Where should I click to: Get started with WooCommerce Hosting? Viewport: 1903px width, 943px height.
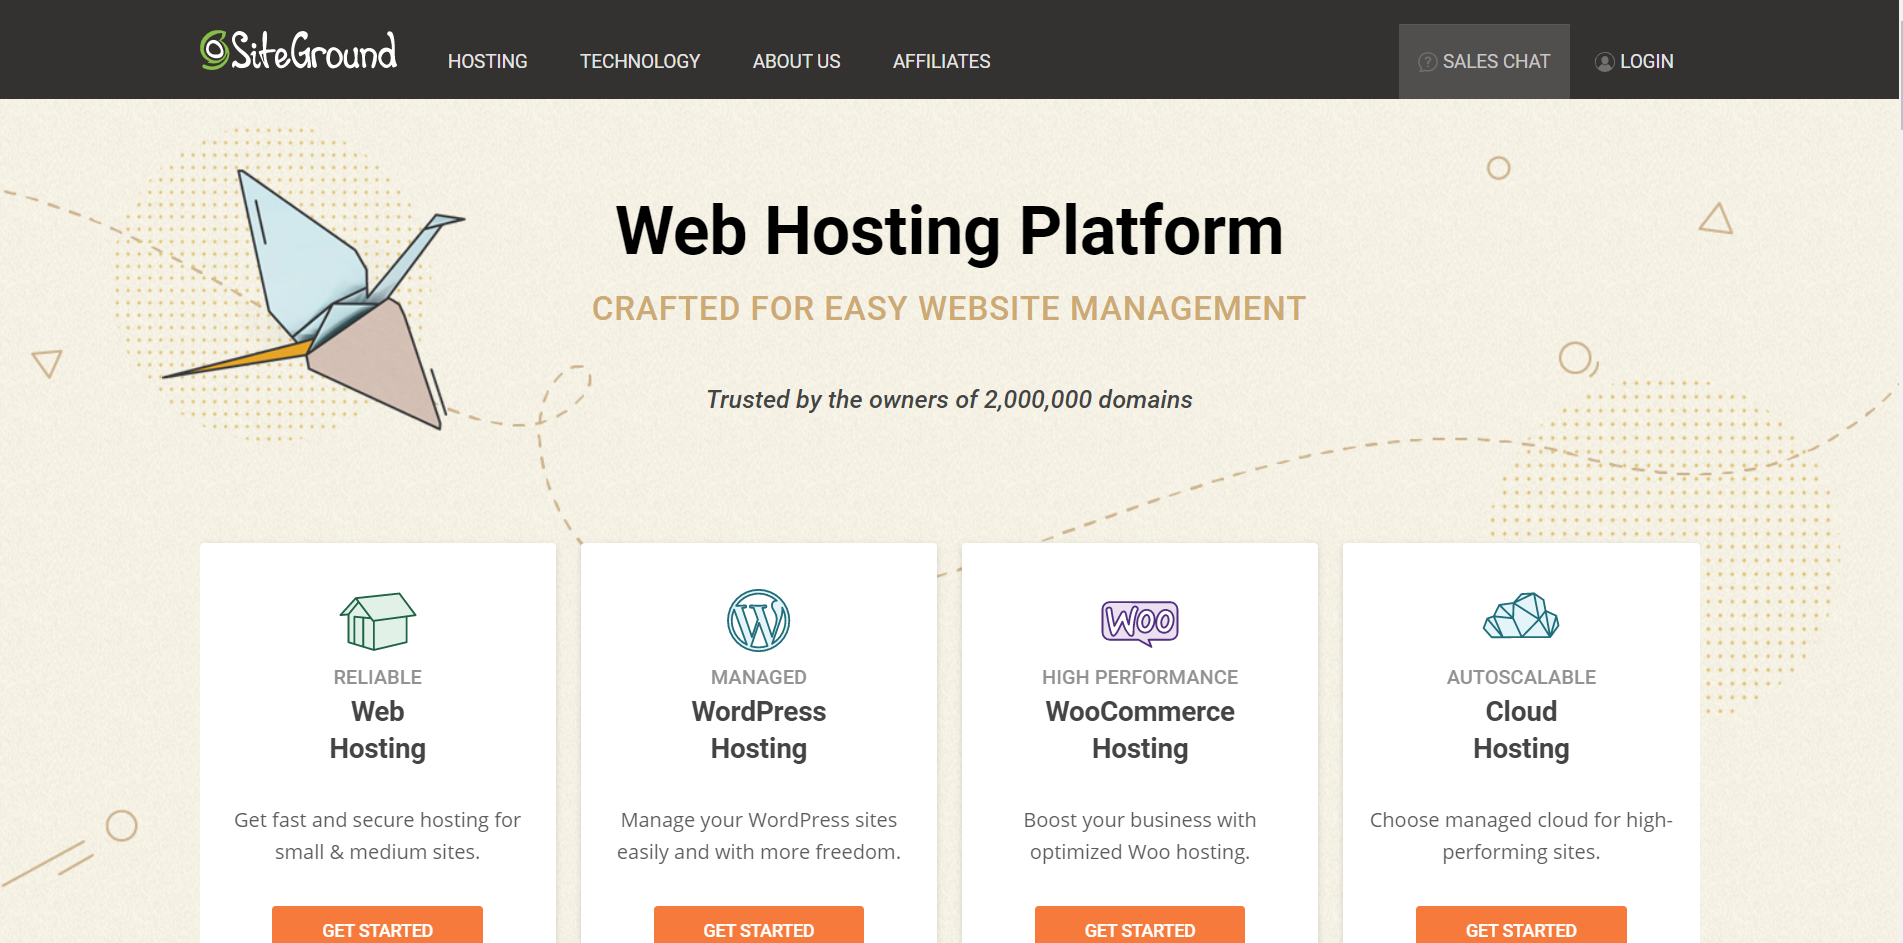tap(1139, 928)
